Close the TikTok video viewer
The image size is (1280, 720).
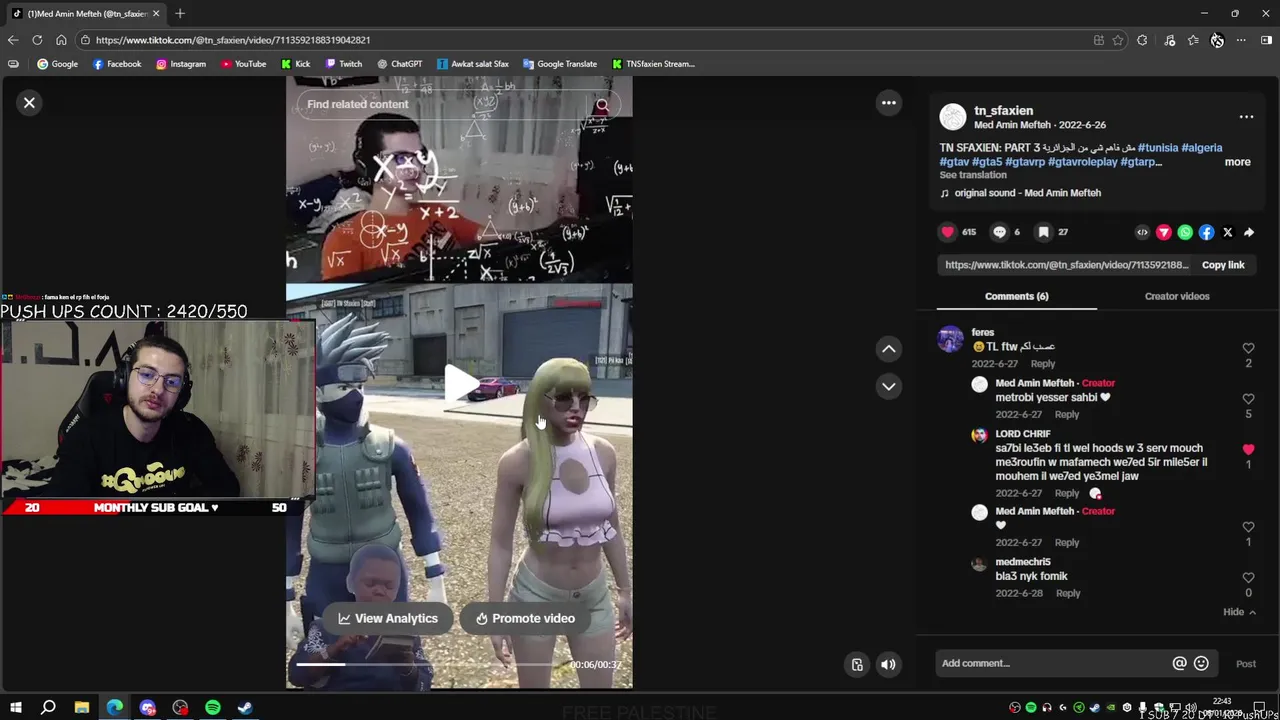29,103
